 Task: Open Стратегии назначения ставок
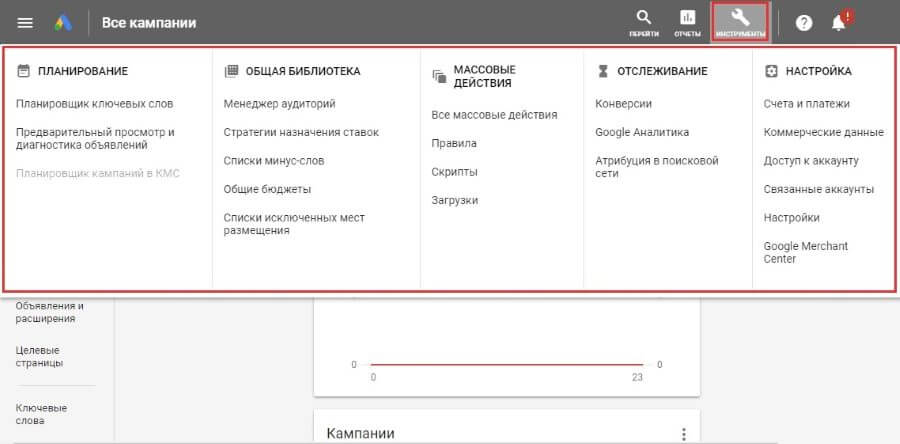point(301,133)
